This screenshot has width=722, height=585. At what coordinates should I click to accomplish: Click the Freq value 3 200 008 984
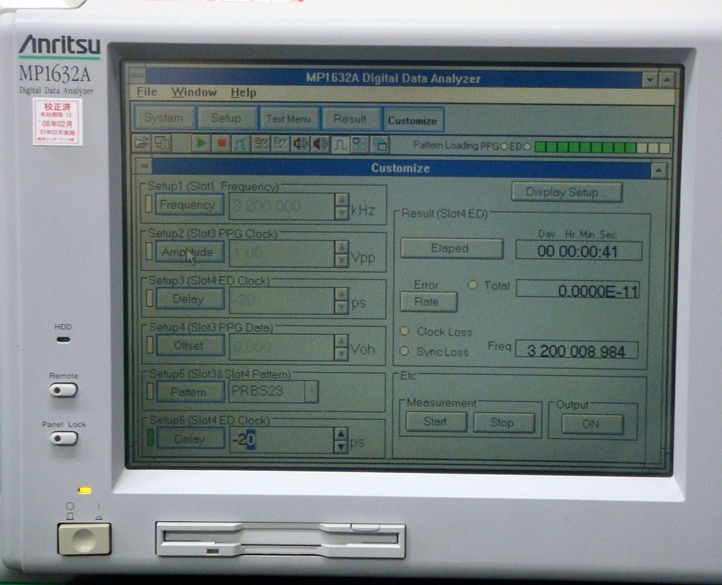point(576,351)
